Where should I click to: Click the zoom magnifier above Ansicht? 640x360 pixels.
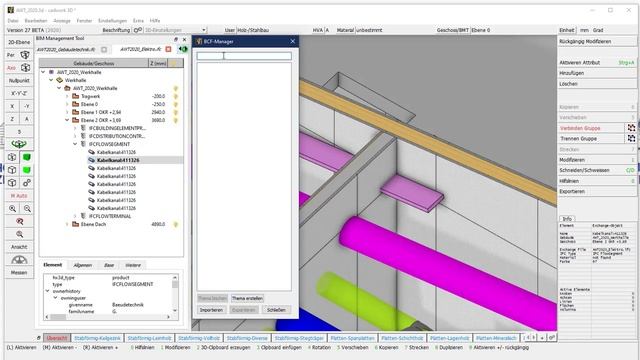click(19, 234)
